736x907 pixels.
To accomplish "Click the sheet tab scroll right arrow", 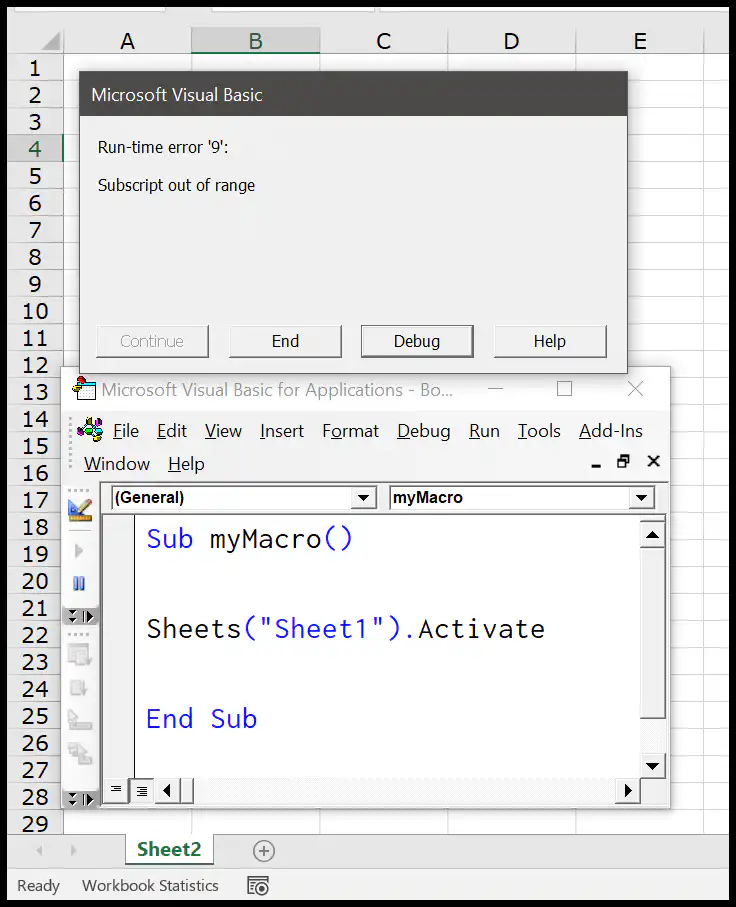I will tap(73, 850).
